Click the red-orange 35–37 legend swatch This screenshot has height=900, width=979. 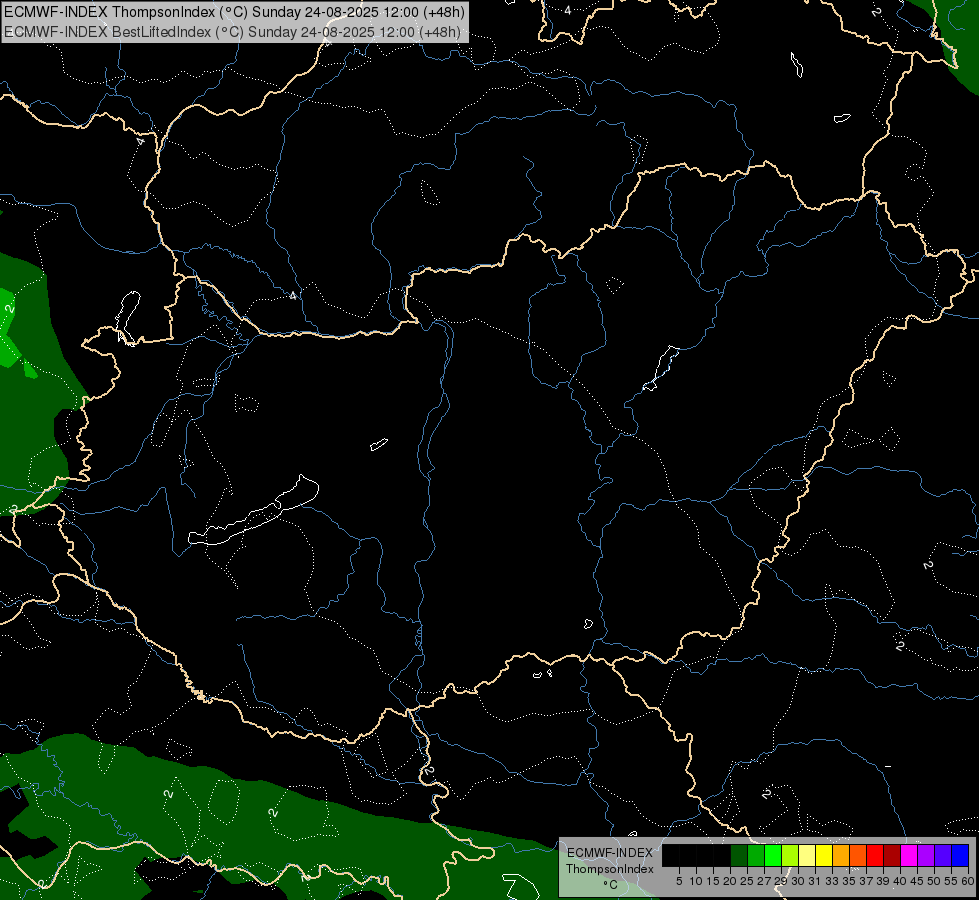click(858, 855)
